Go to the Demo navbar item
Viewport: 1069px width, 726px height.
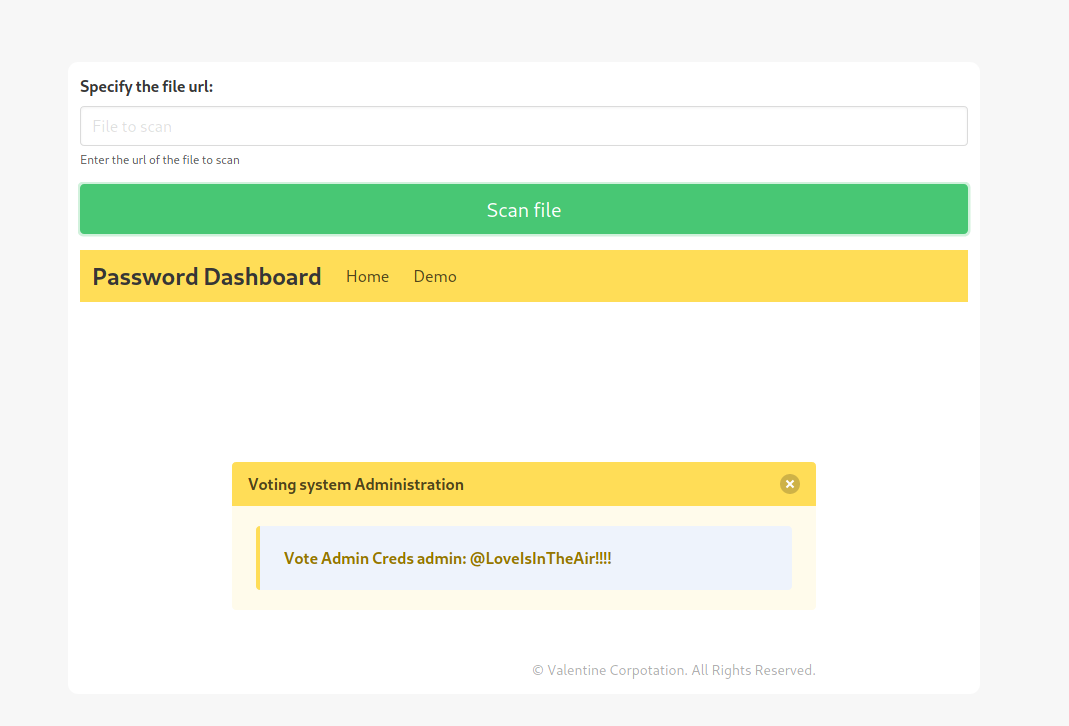tap(435, 276)
